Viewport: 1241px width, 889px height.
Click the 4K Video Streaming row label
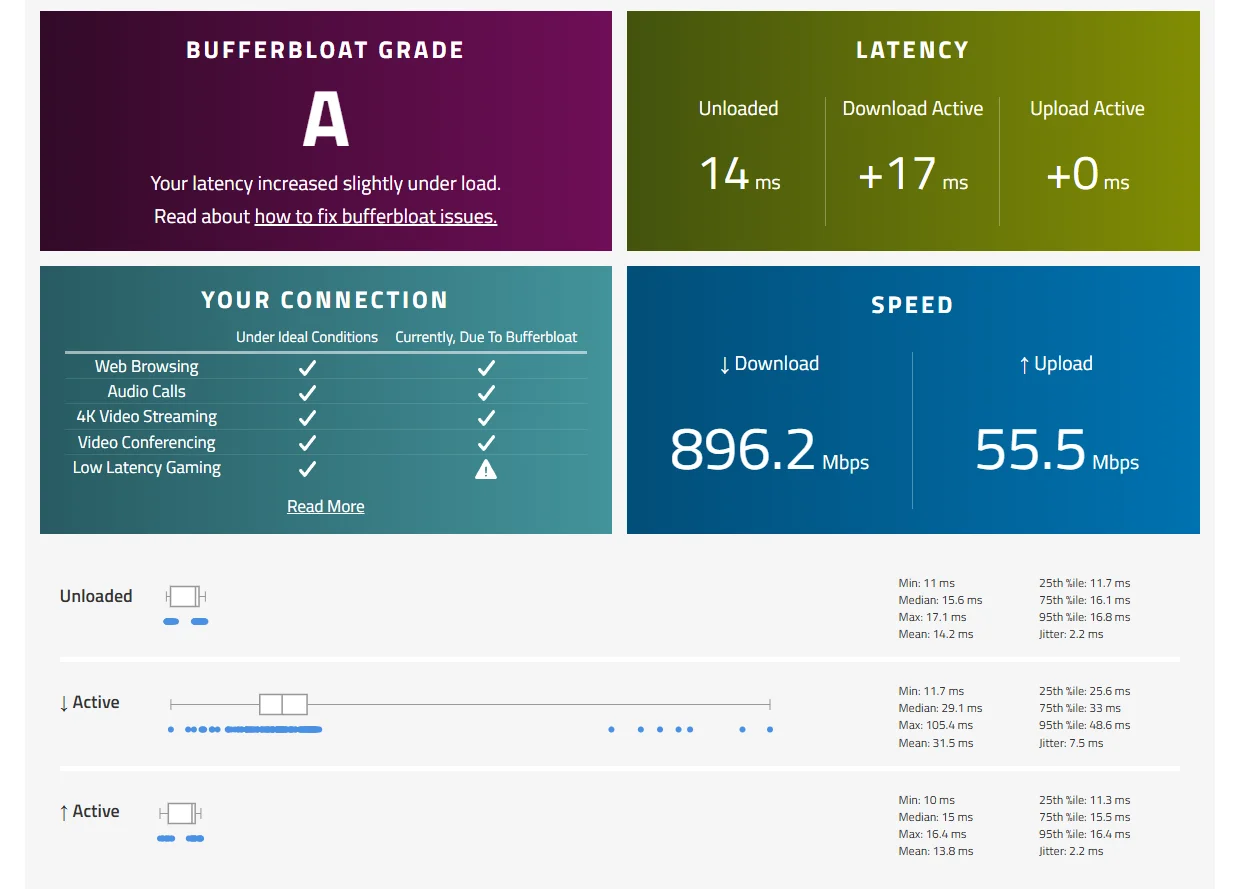[147, 417]
